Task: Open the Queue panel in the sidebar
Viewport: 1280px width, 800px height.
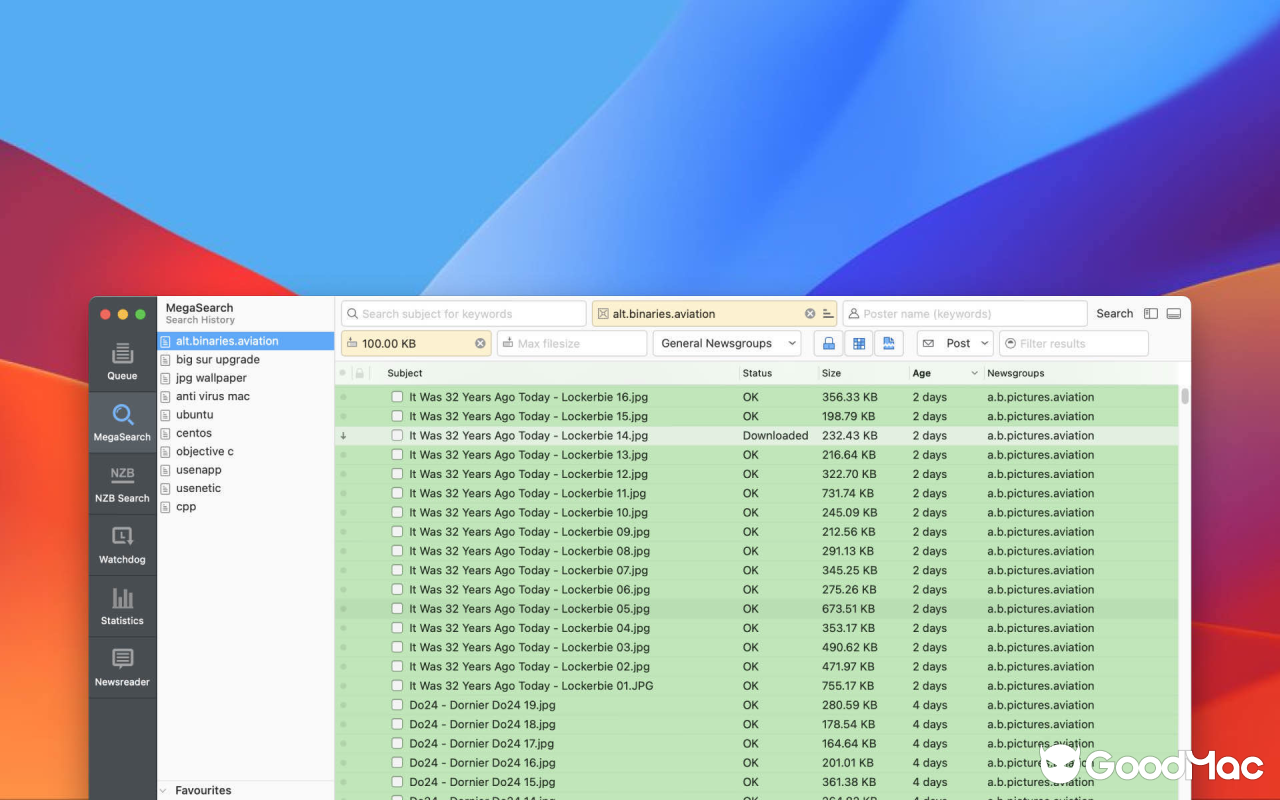Action: pos(122,360)
